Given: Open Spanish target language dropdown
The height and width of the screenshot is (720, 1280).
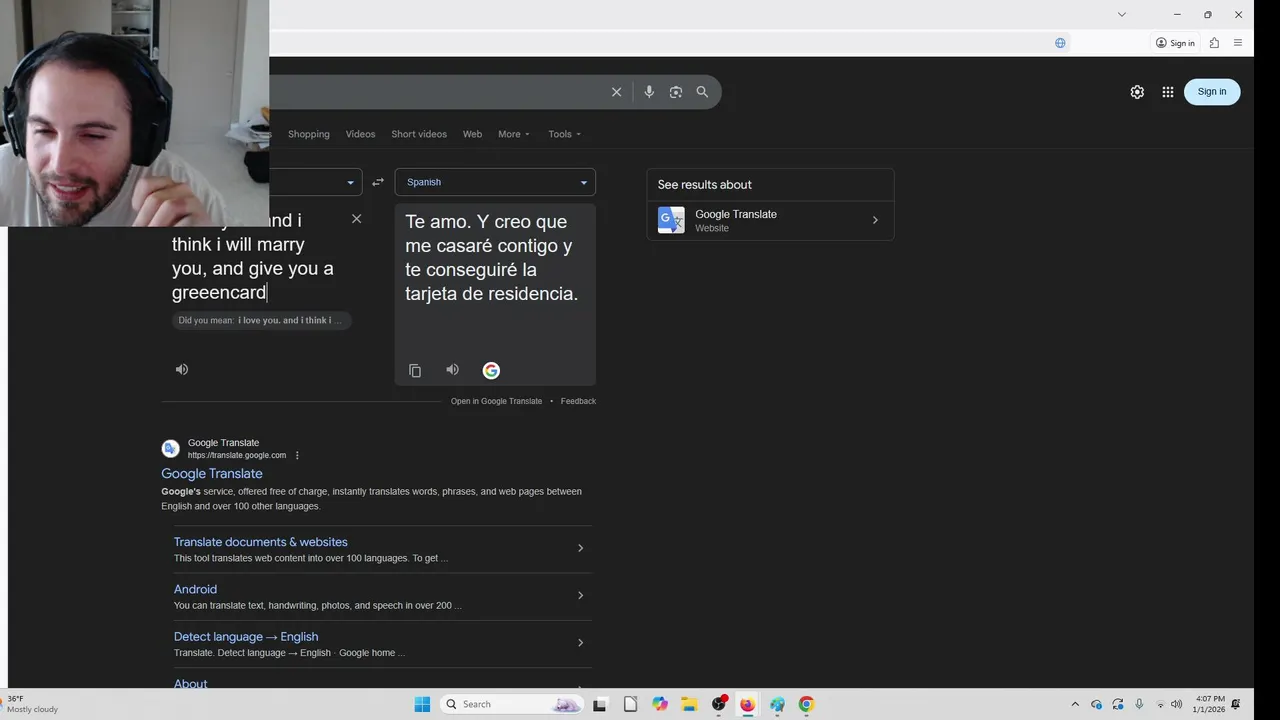Looking at the screenshot, I should [x=495, y=182].
